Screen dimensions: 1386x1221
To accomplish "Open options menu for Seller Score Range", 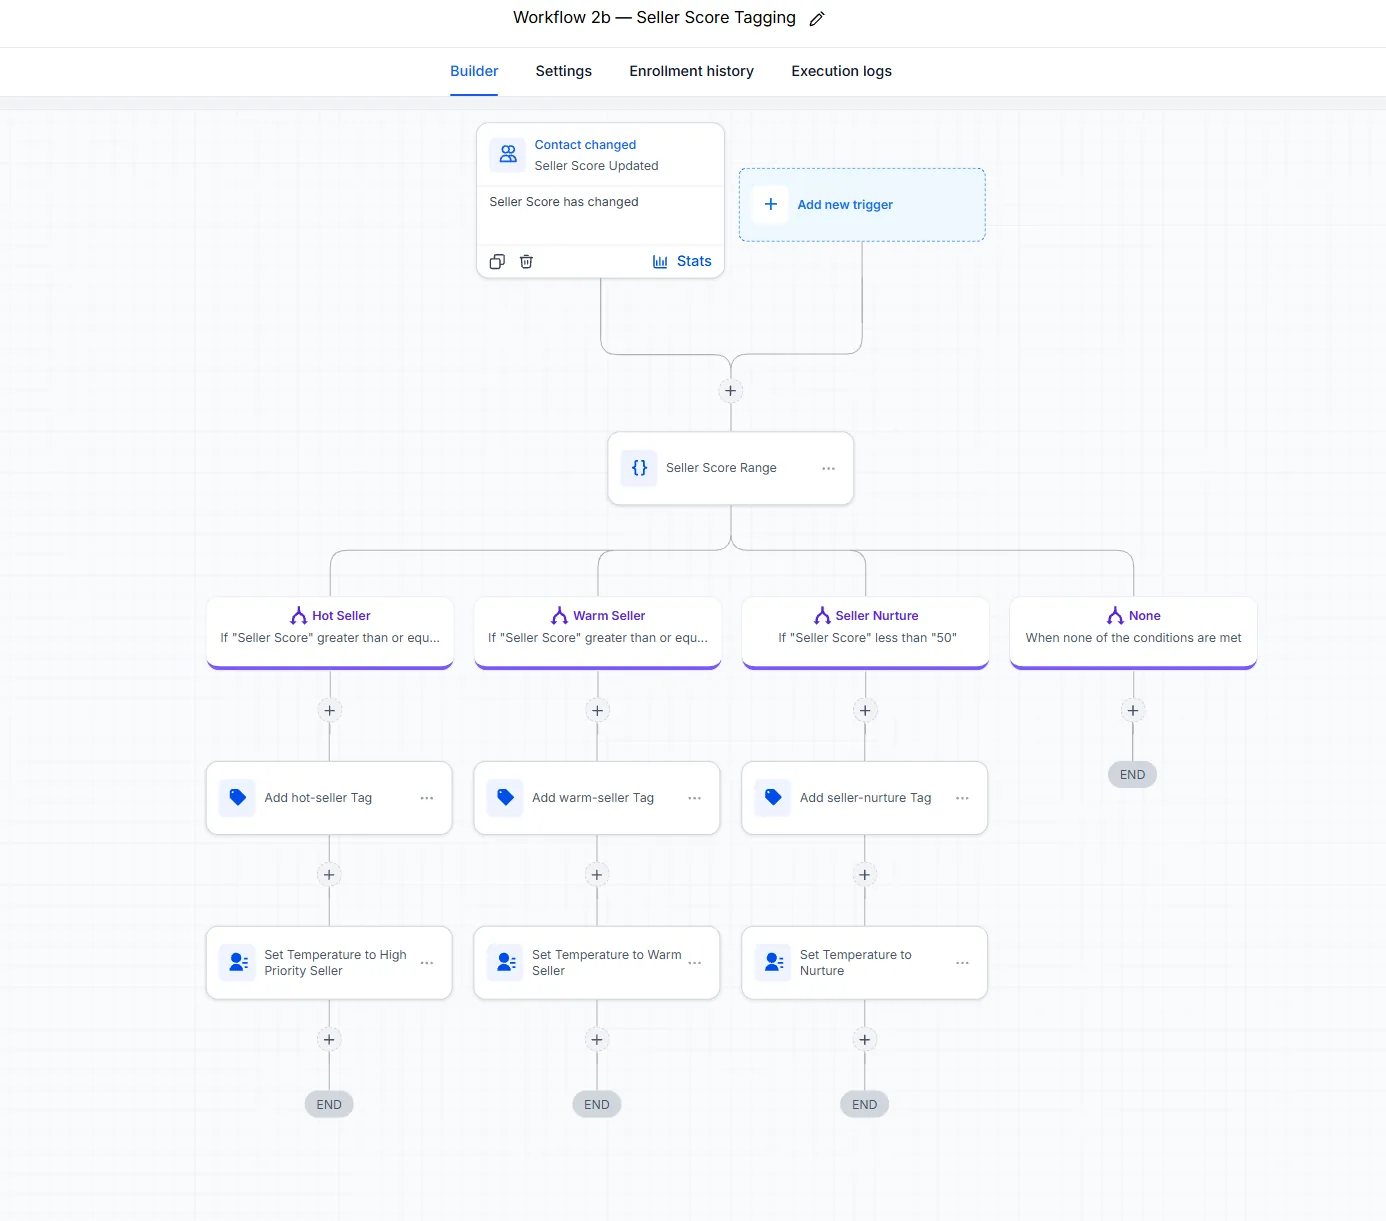I will point(828,468).
